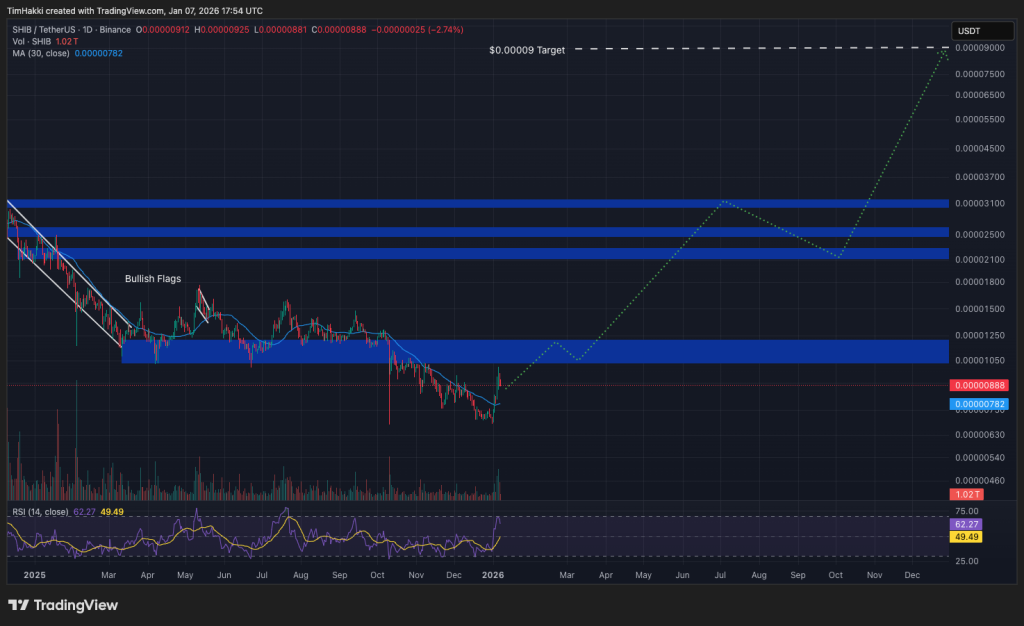1024x626 pixels.
Task: Select the white dashed target line
Action: [x=761, y=48]
